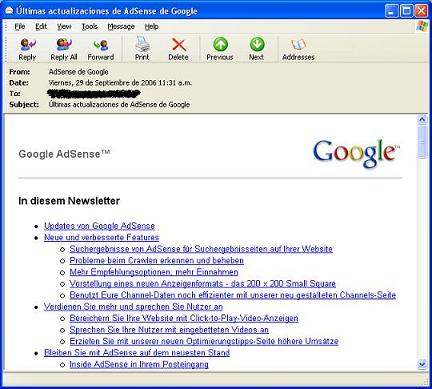Open link 'Neue und verbesserte Features'

(102, 237)
